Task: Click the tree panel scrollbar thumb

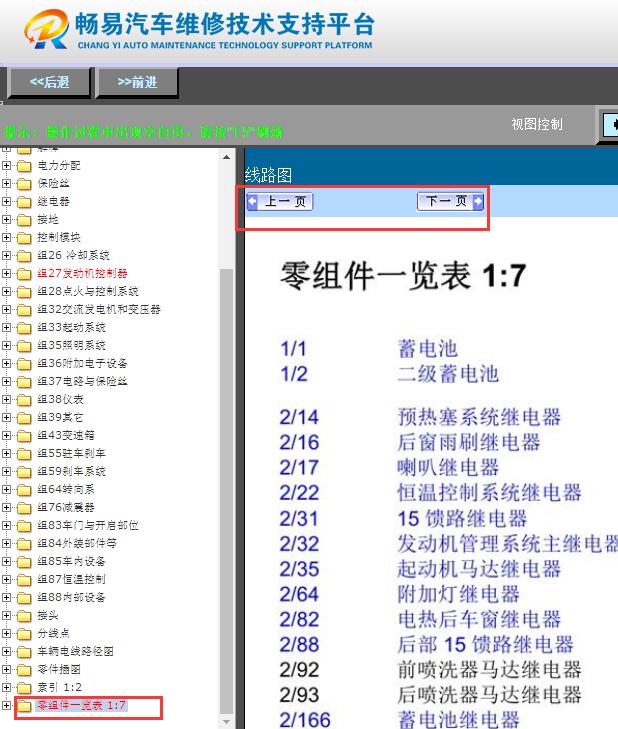Action: (226, 490)
